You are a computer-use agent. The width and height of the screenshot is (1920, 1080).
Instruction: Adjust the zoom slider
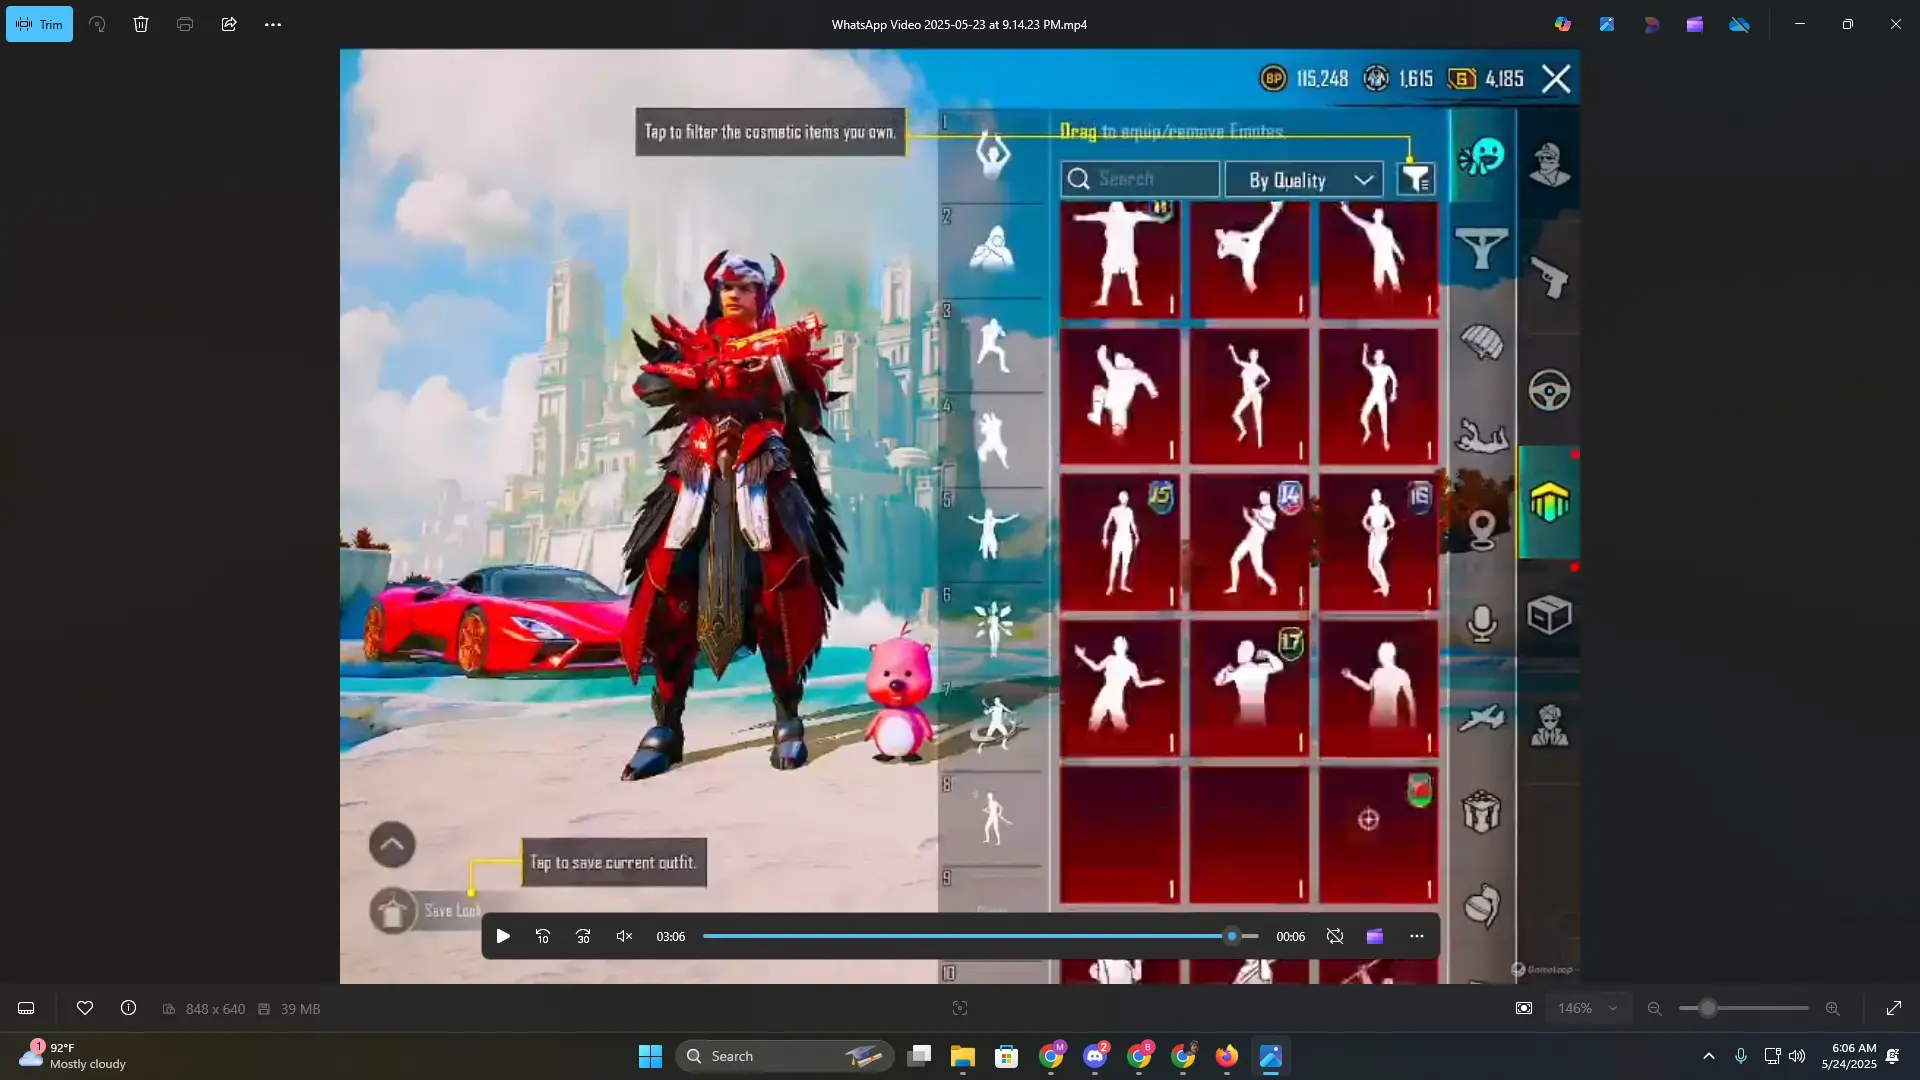click(1743, 1008)
